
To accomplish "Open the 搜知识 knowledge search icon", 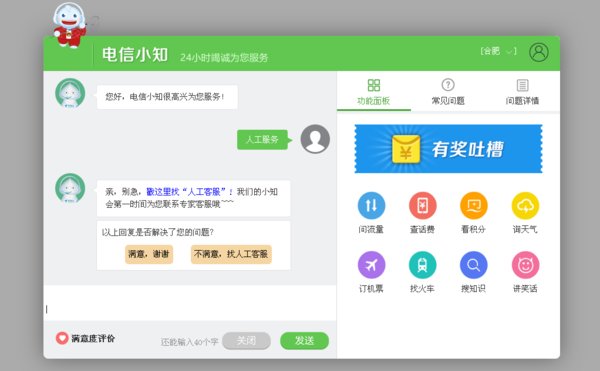I will [x=474, y=265].
